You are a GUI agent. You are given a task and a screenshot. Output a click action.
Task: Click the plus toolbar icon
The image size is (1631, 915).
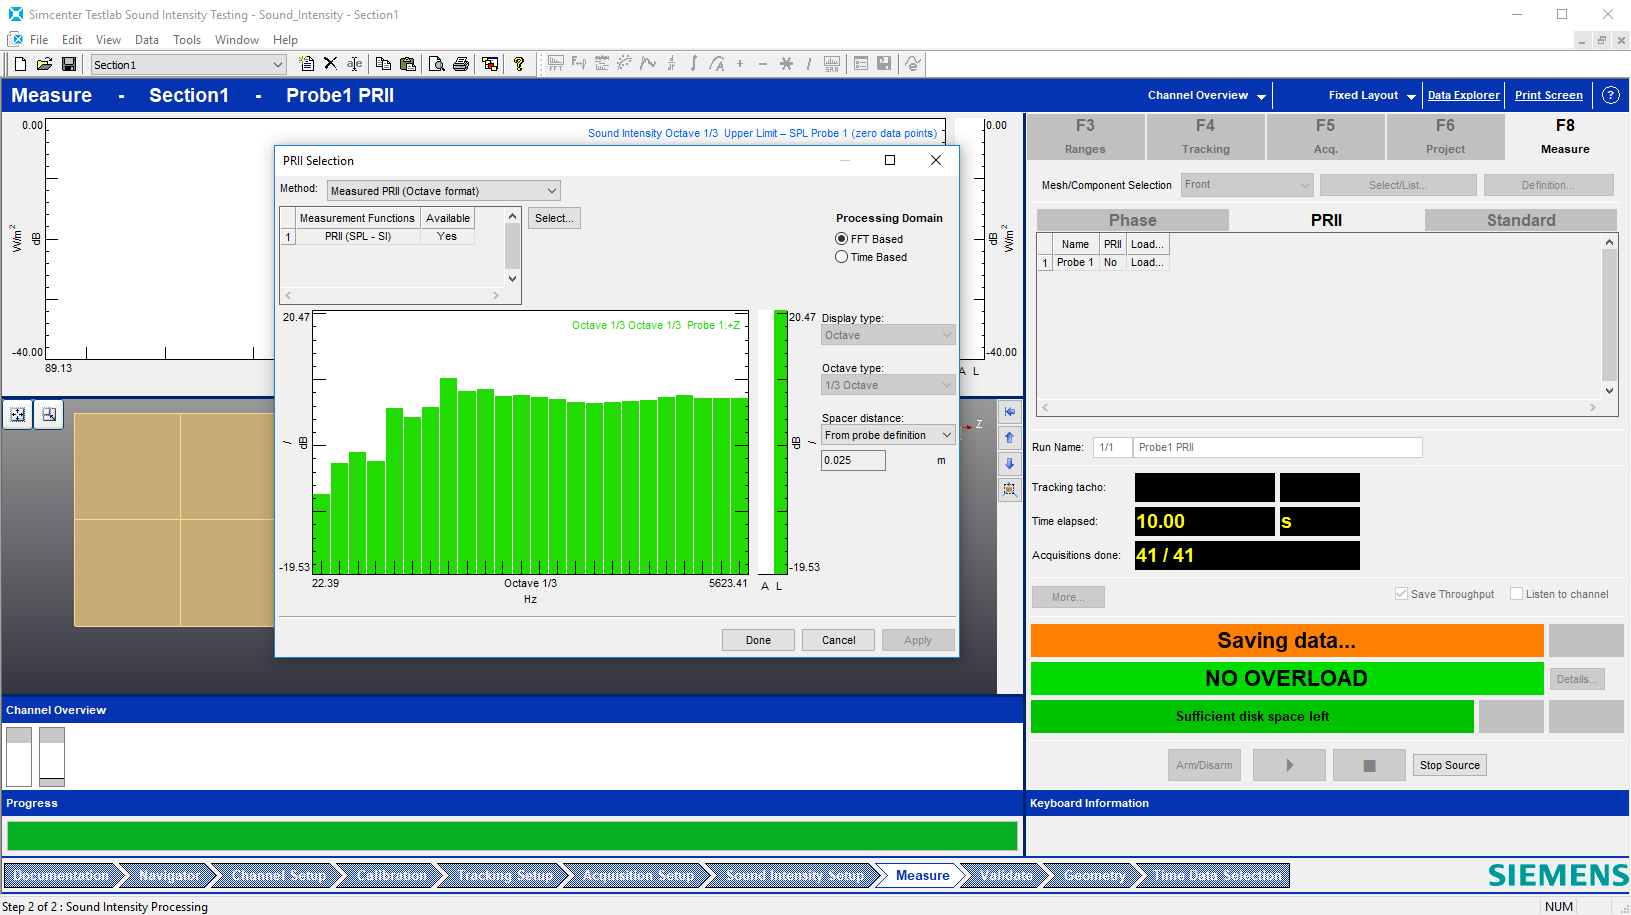point(740,64)
